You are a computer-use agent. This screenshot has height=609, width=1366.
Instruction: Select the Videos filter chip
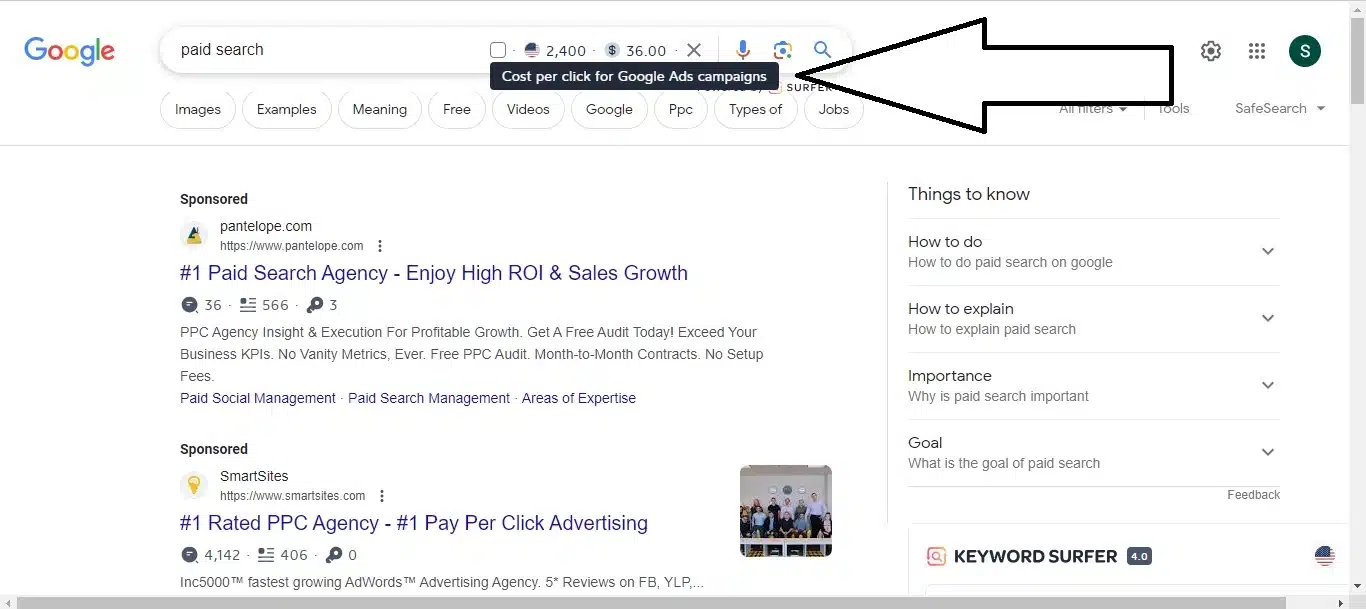coord(528,110)
